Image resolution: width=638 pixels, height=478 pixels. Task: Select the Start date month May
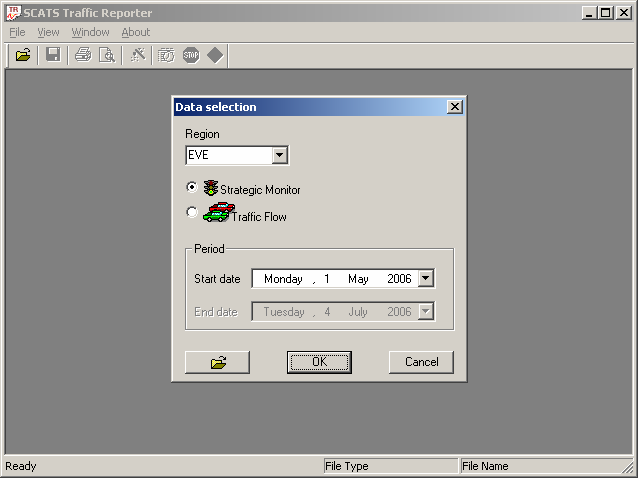click(358, 279)
